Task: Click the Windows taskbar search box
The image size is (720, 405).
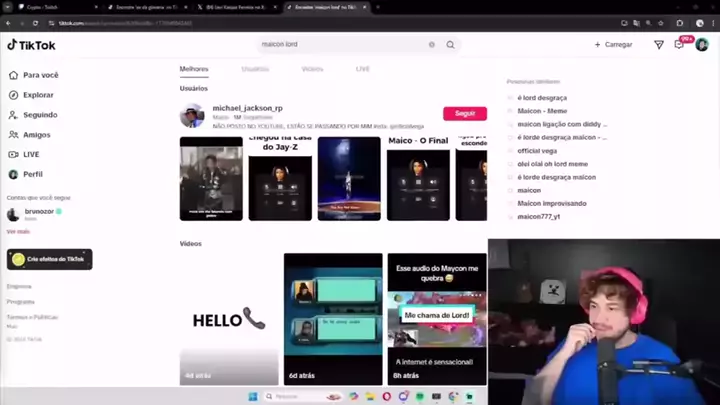Action: click(x=303, y=396)
